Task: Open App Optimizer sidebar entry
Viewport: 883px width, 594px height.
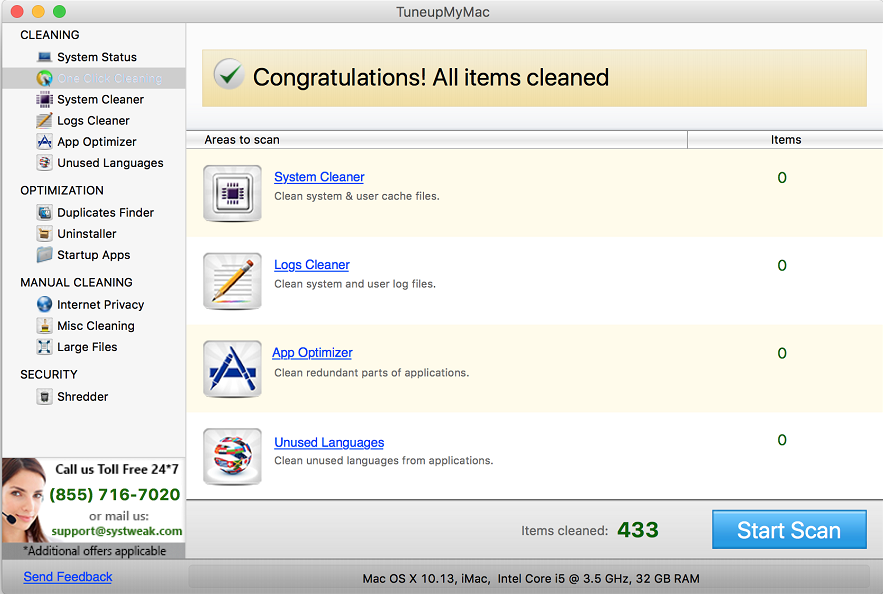Action: point(97,142)
